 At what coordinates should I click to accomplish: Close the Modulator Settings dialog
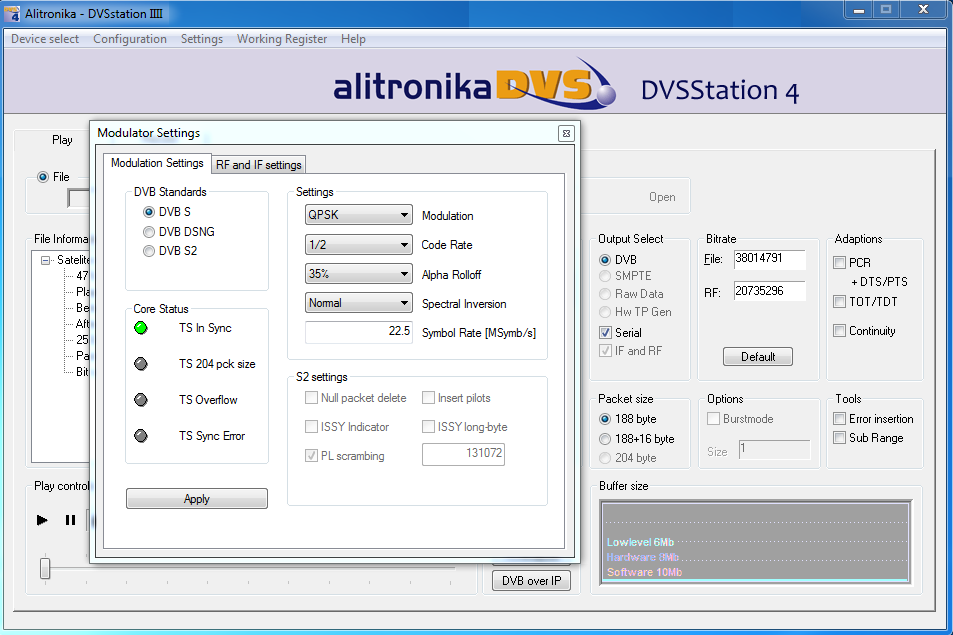[565, 133]
